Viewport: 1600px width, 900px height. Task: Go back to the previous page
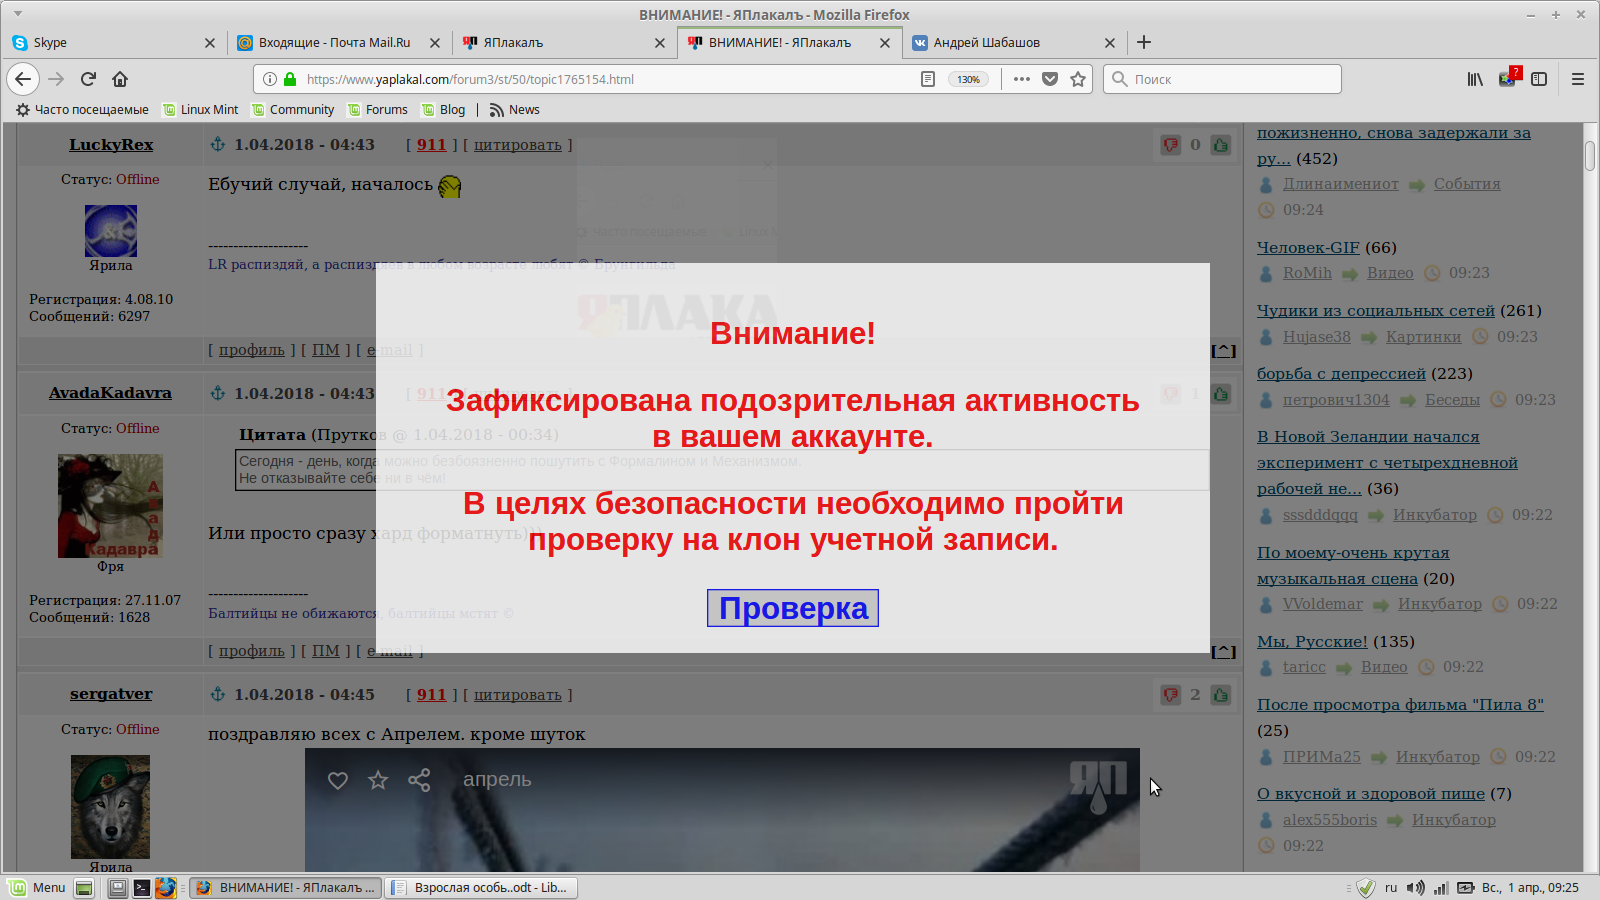pyautogui.click(x=23, y=79)
